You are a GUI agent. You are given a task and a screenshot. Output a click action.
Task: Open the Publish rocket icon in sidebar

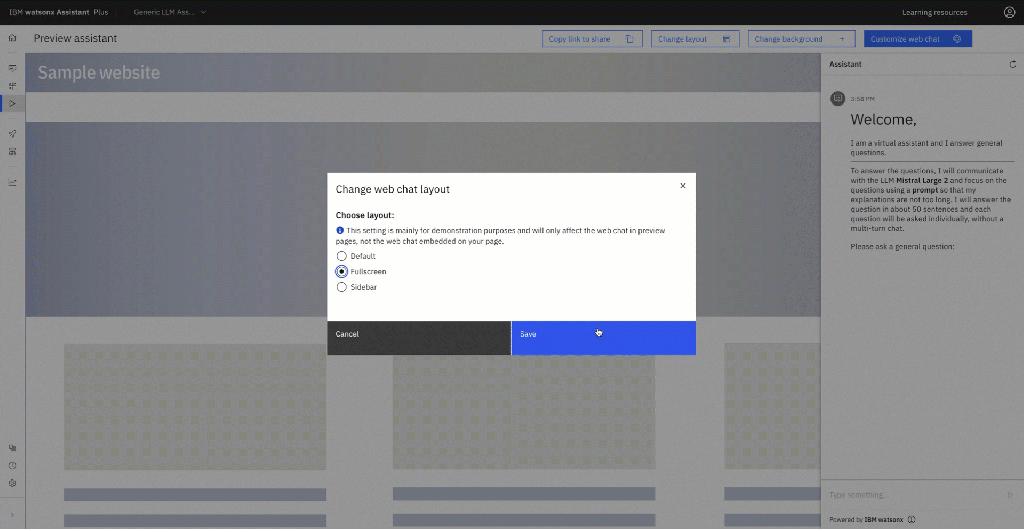coord(12,133)
